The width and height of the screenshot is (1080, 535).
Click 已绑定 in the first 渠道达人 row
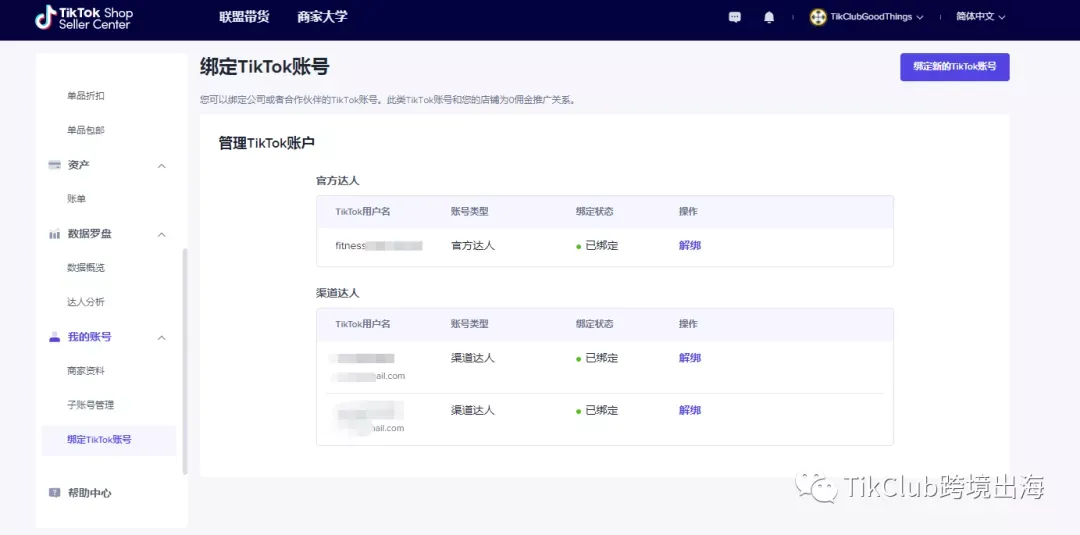click(597, 359)
